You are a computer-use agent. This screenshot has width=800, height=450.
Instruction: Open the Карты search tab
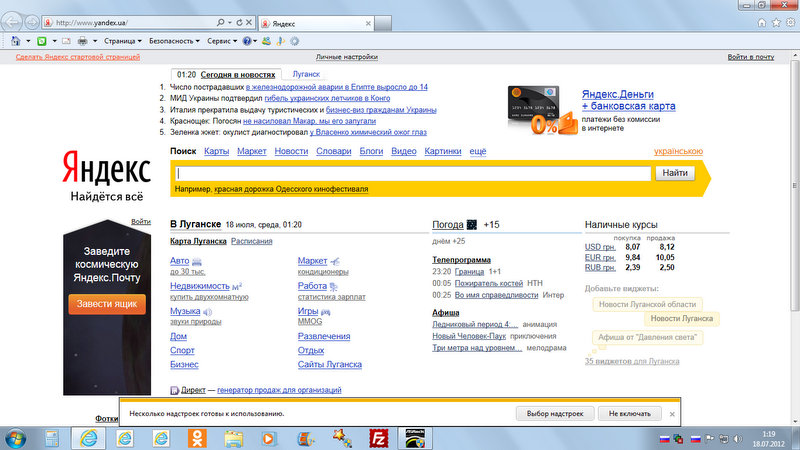(216, 152)
